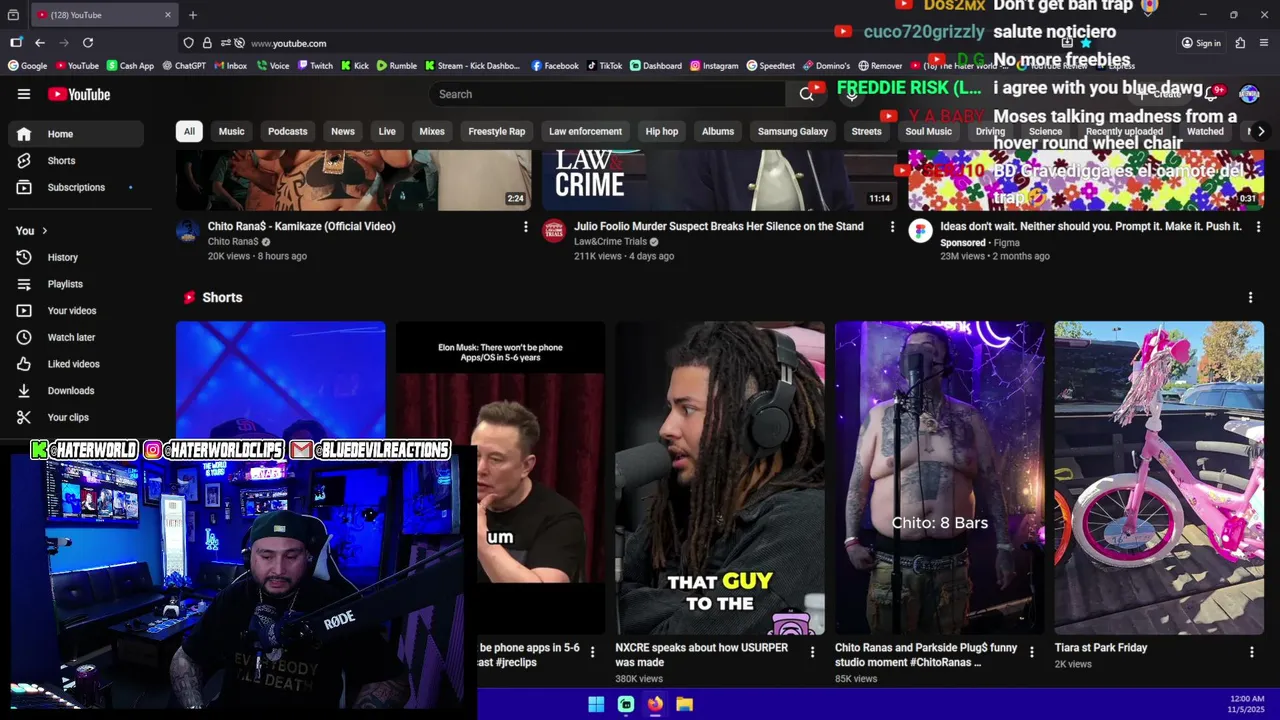Open options for the Elon Musk jreclips short
The width and height of the screenshot is (1280, 720).
[x=592, y=652]
